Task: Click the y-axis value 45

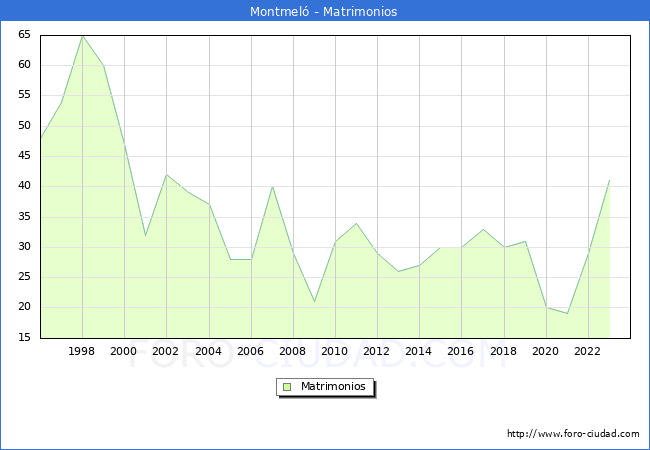Action: pos(24,156)
